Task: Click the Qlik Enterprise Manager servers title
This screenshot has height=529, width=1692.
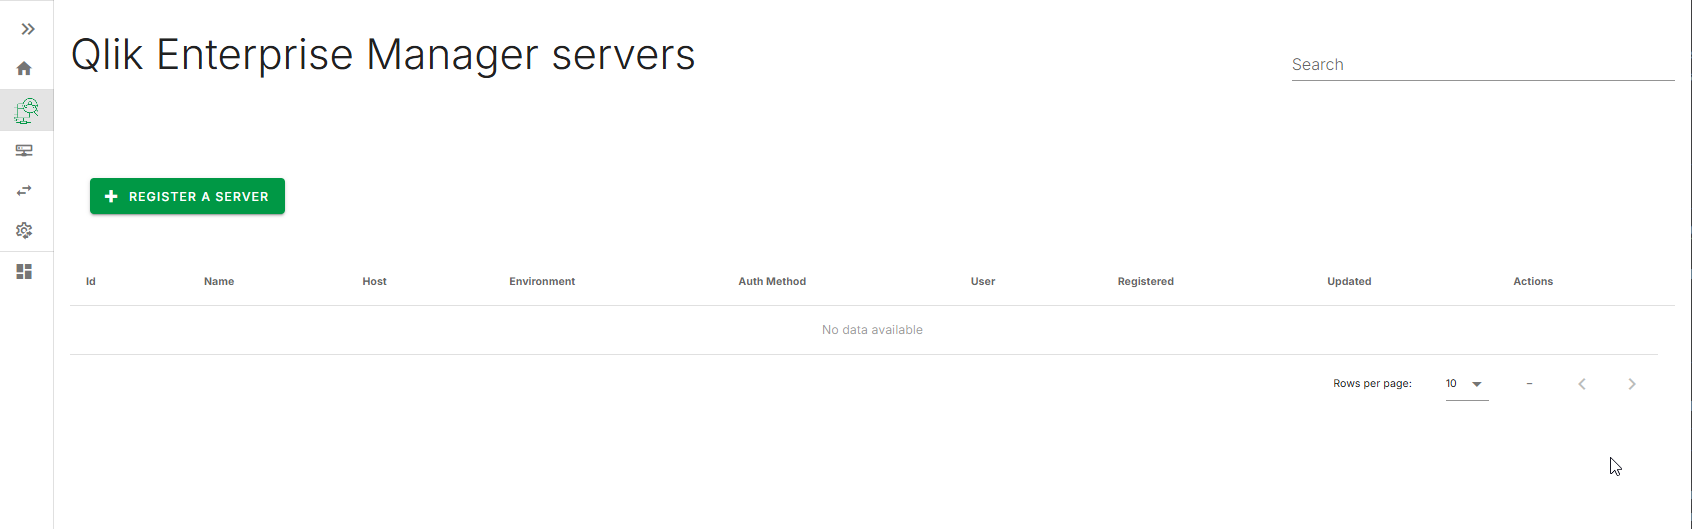Action: click(x=383, y=55)
